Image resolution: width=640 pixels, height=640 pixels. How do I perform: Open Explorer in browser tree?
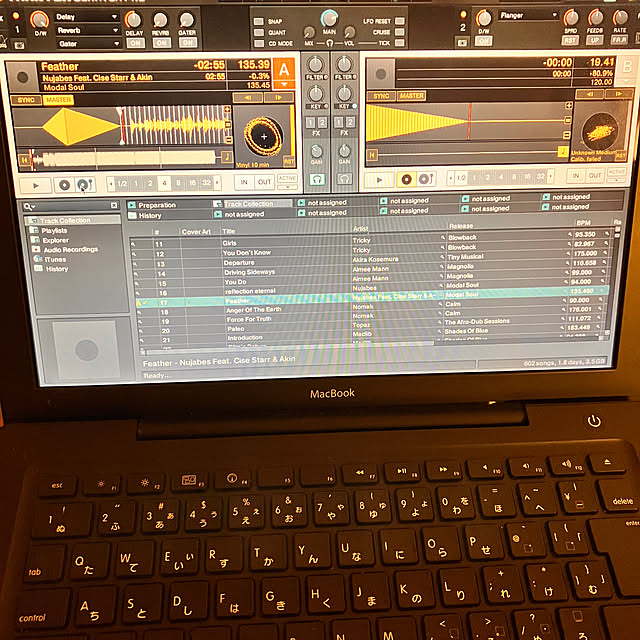[x=51, y=240]
